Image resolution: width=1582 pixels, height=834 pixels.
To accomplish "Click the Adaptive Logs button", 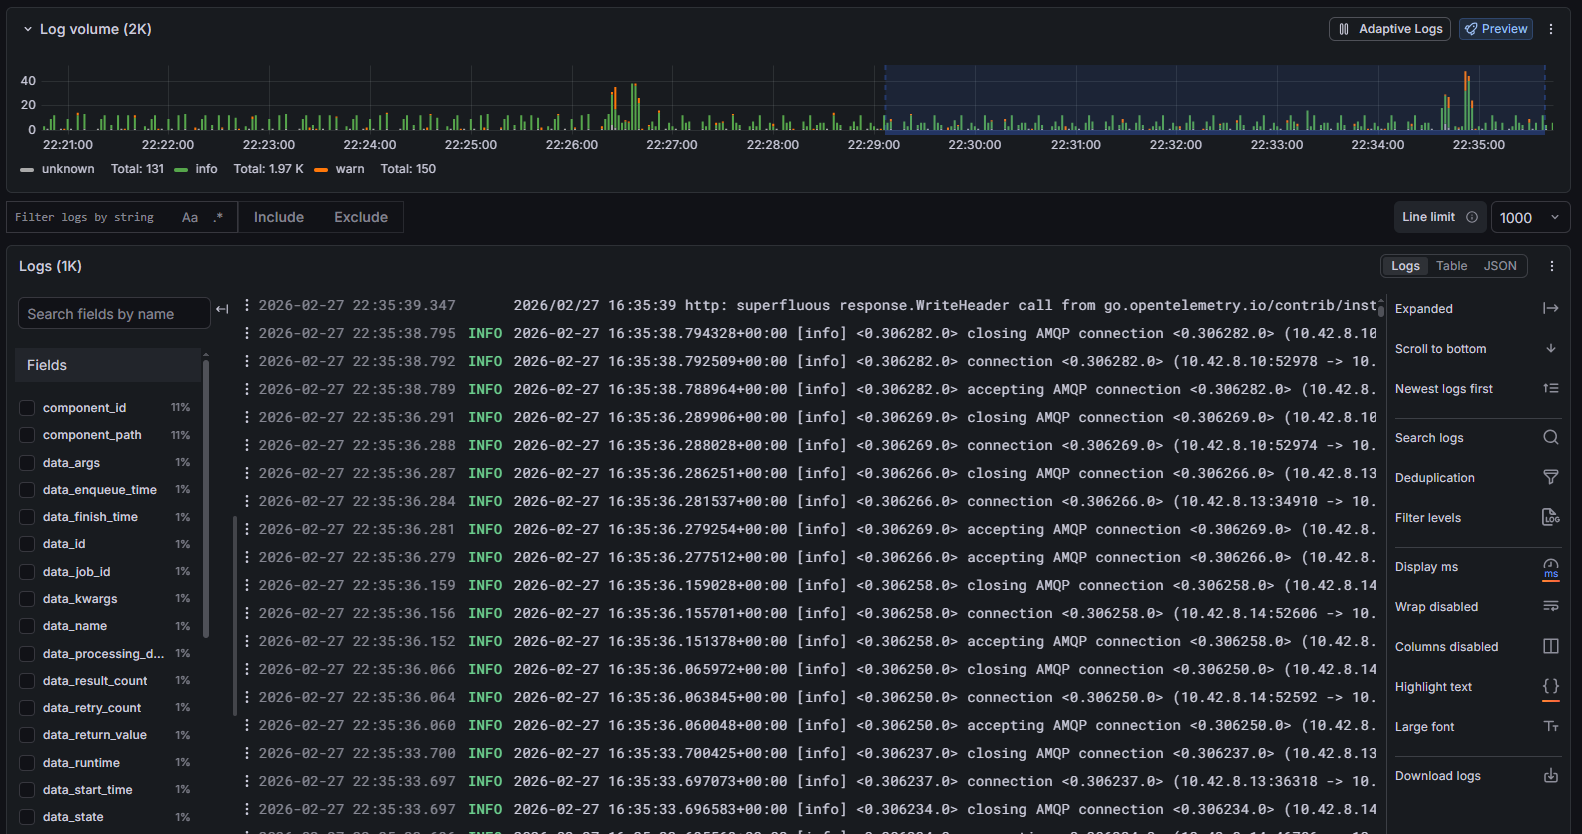I will 1390,29.
